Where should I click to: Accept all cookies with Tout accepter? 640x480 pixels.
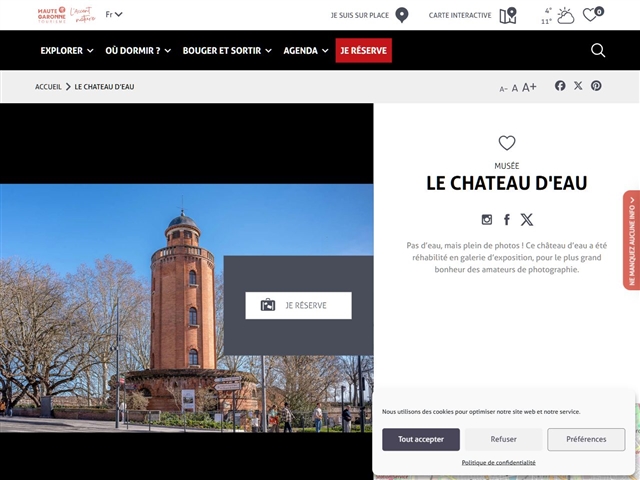[421, 439]
